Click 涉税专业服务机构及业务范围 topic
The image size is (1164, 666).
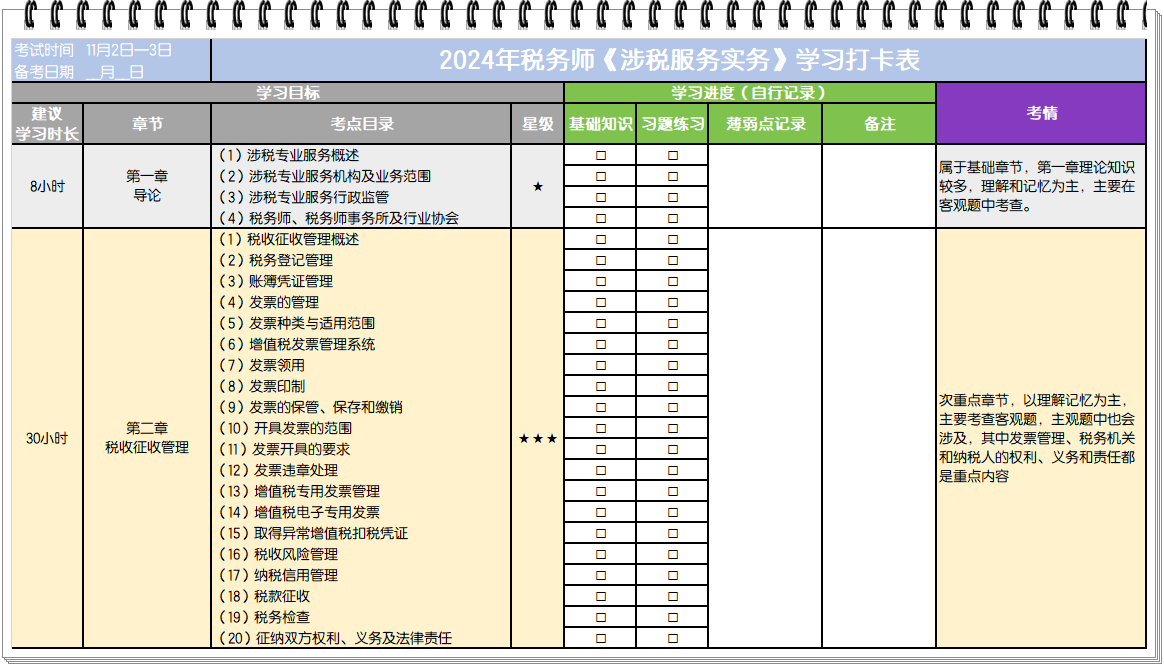point(324,177)
